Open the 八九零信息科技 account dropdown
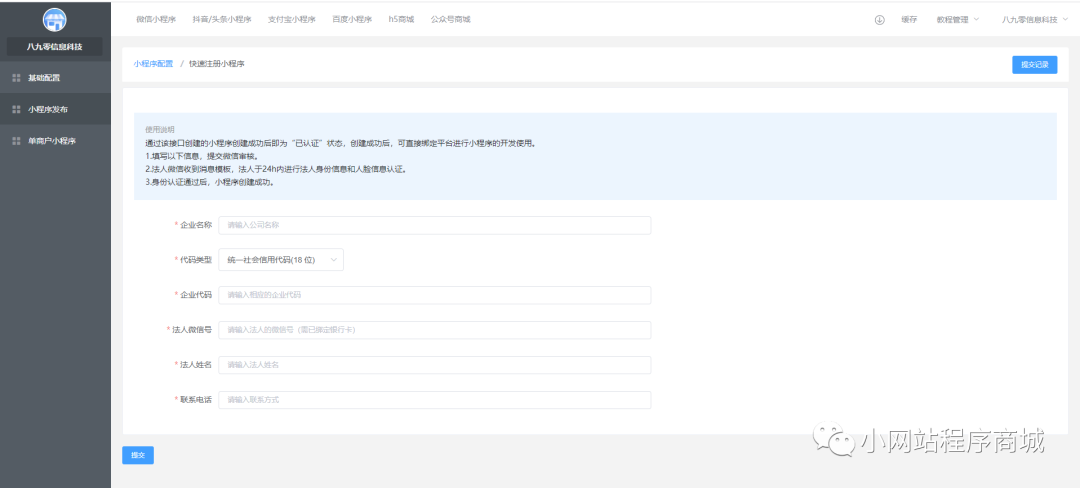The width and height of the screenshot is (1080, 488). coord(1035,20)
